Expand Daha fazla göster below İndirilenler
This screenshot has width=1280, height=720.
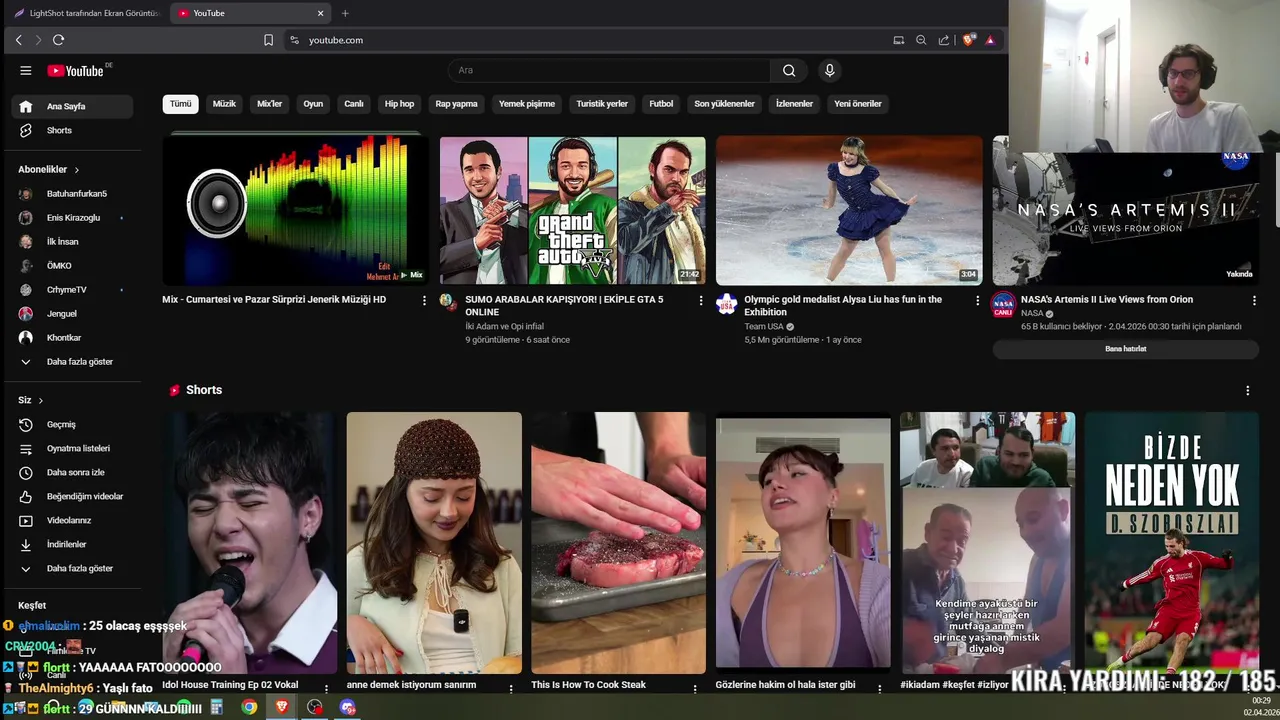click(74, 568)
